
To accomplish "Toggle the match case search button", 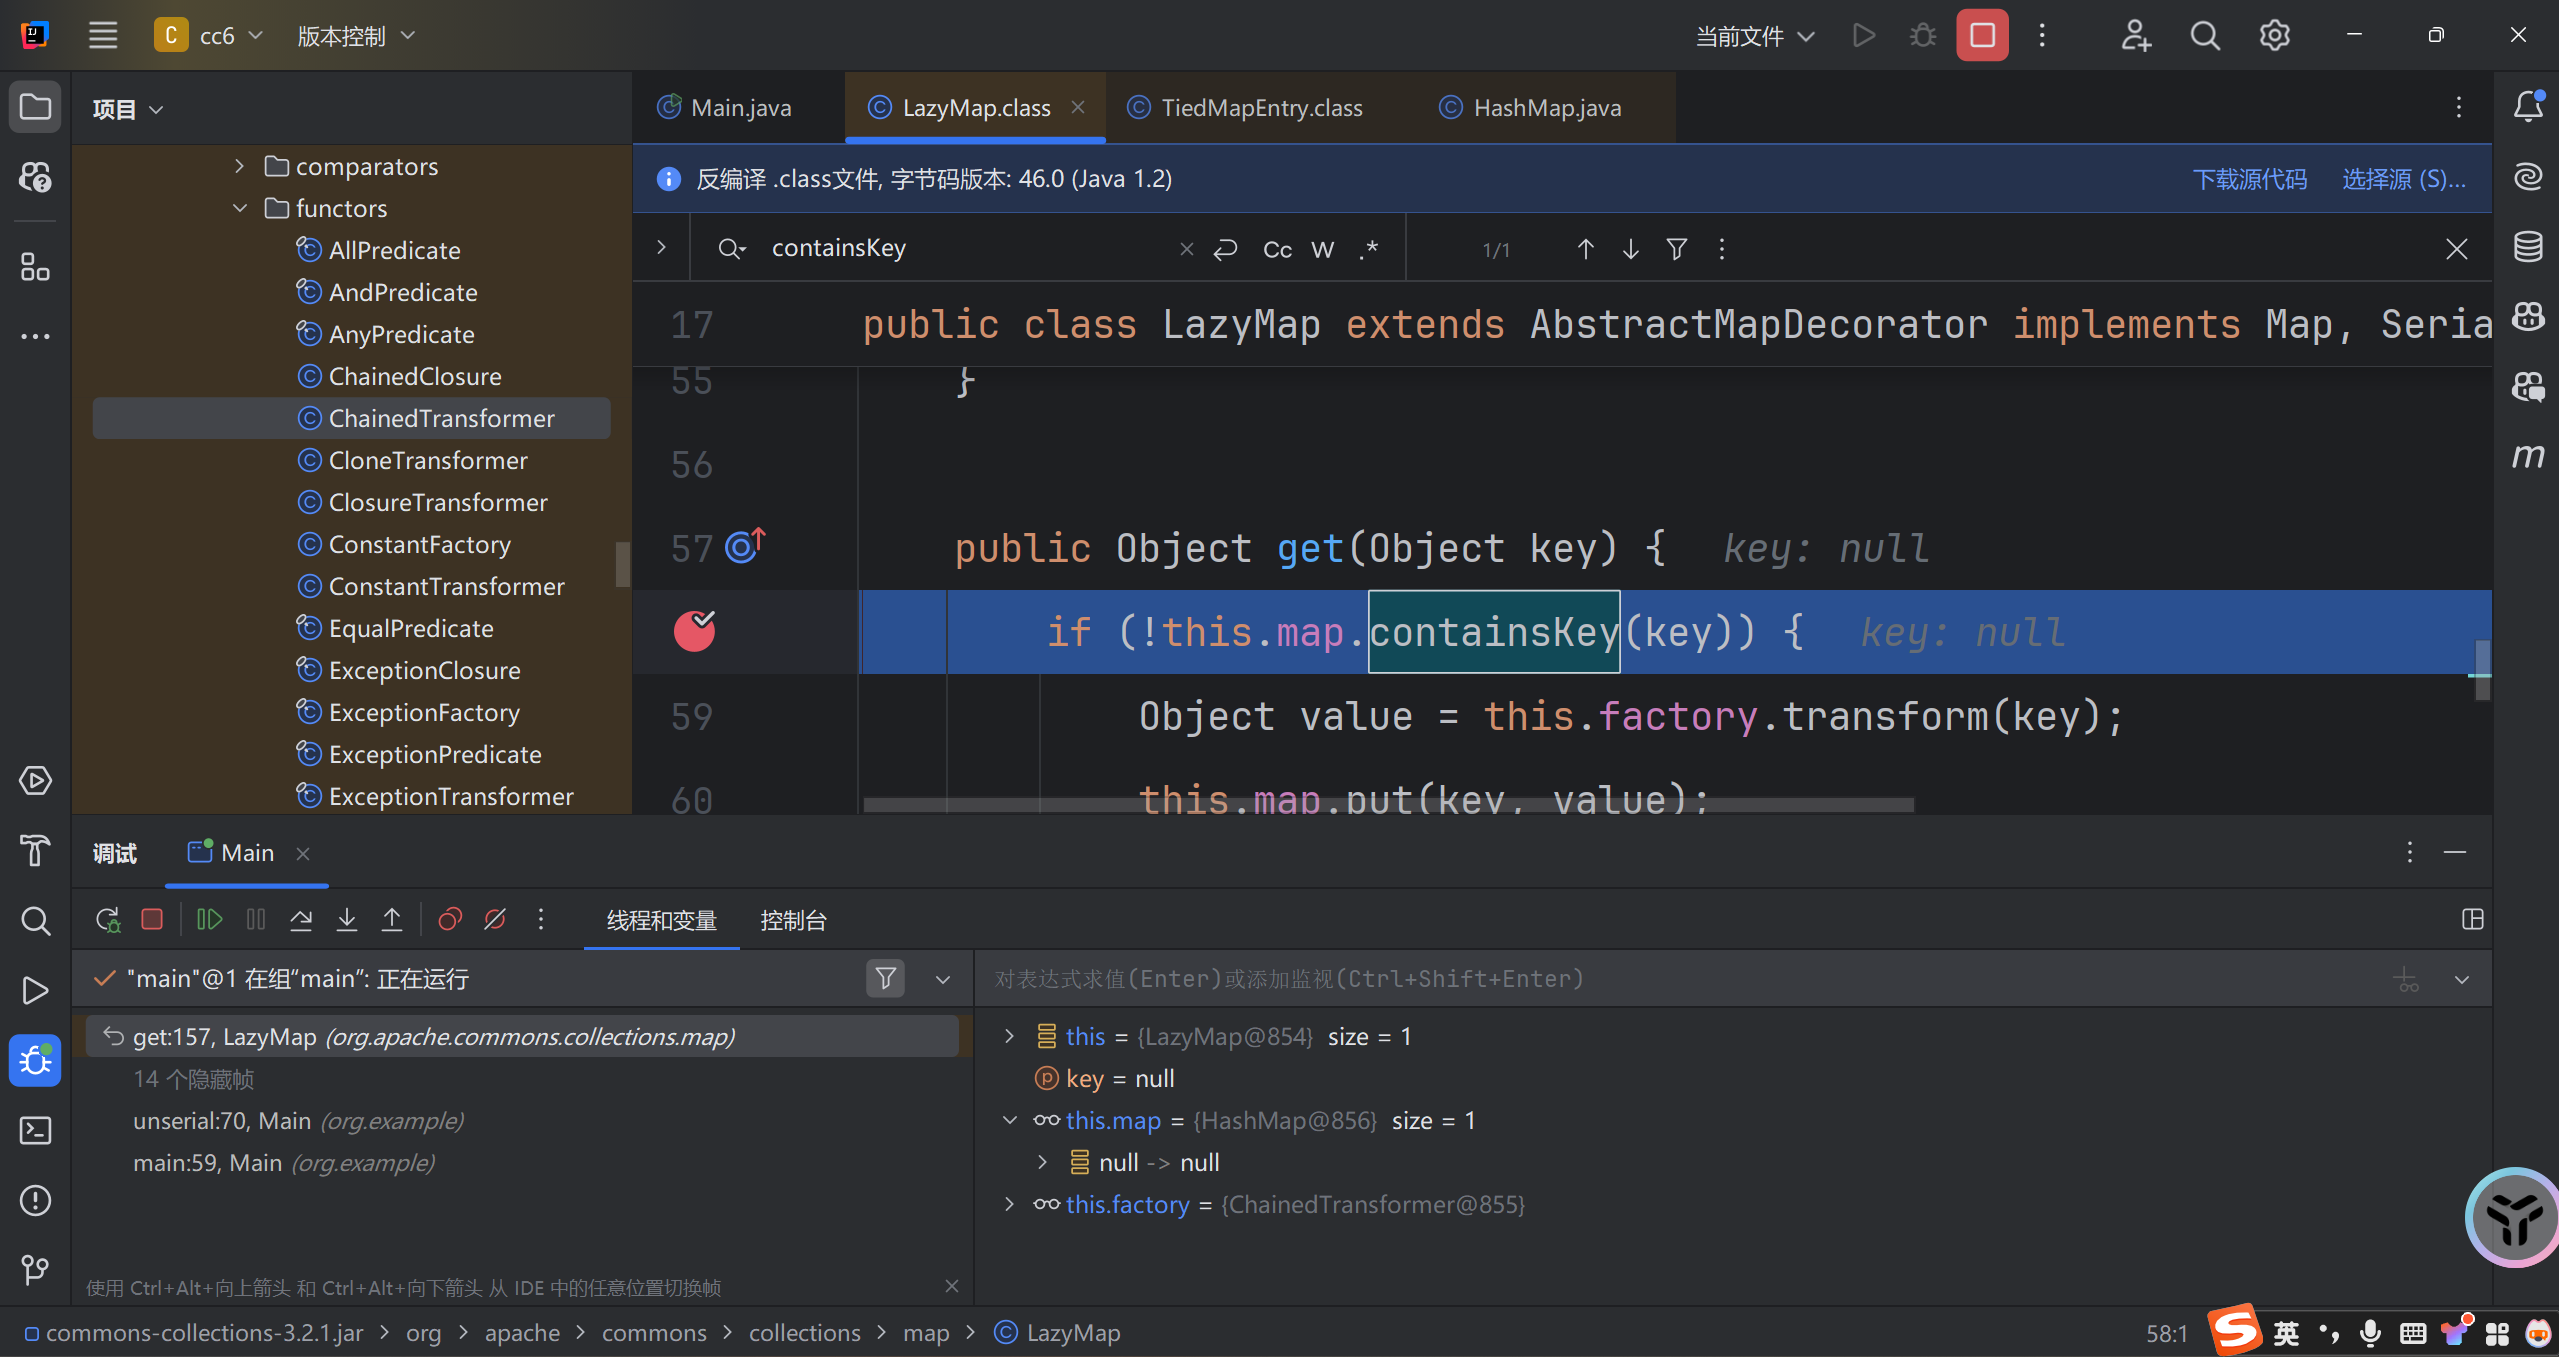I will [x=1278, y=249].
